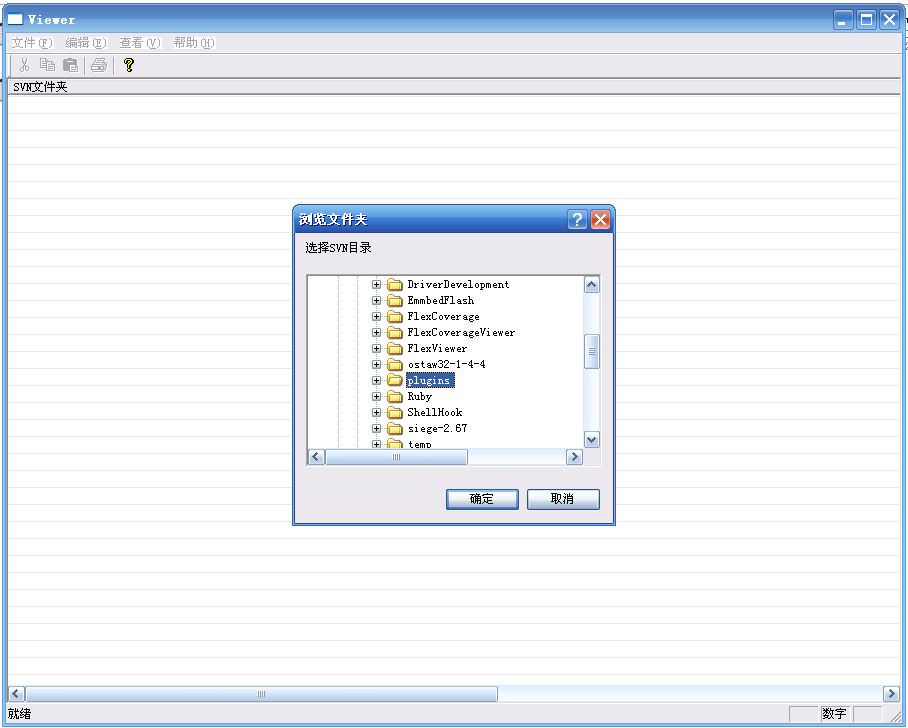Click the folder tree's scroll up arrow
The width and height of the screenshot is (908, 728).
(x=591, y=284)
